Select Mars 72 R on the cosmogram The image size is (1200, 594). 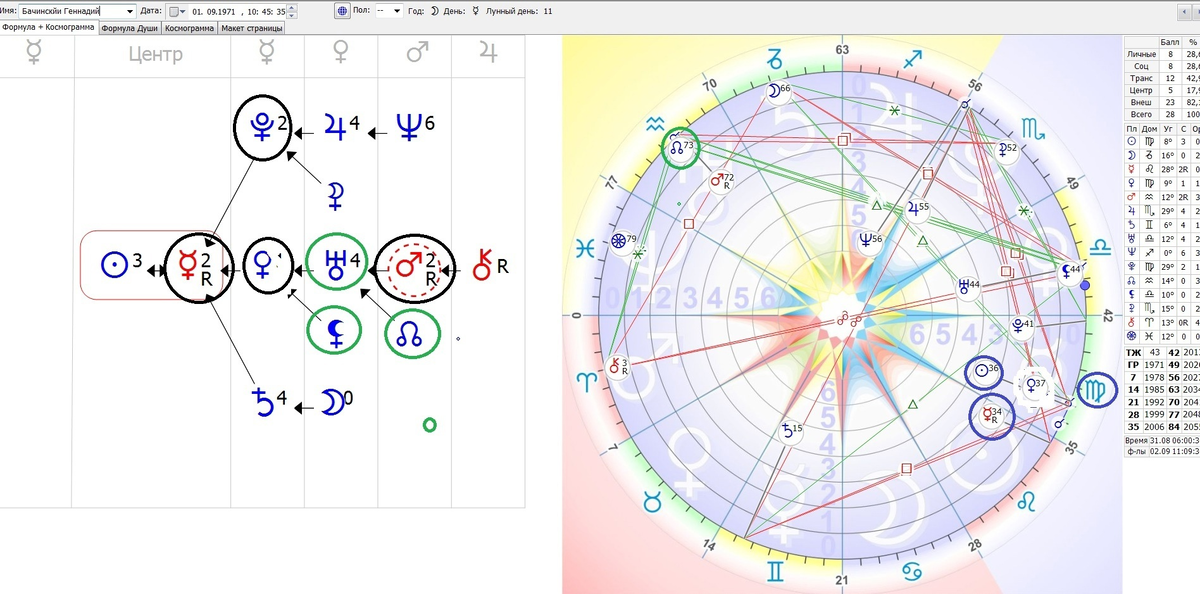click(722, 181)
